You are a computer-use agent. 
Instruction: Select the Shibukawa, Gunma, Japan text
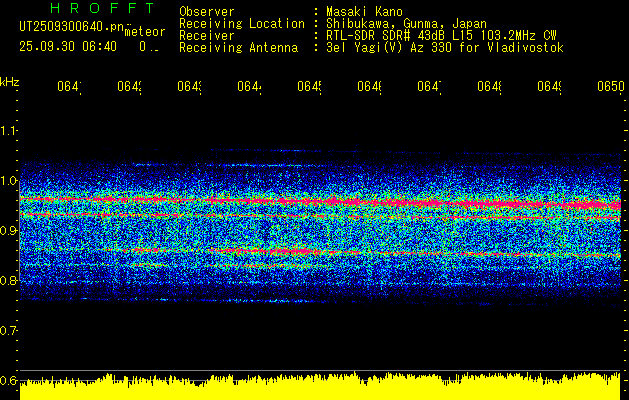click(406, 24)
